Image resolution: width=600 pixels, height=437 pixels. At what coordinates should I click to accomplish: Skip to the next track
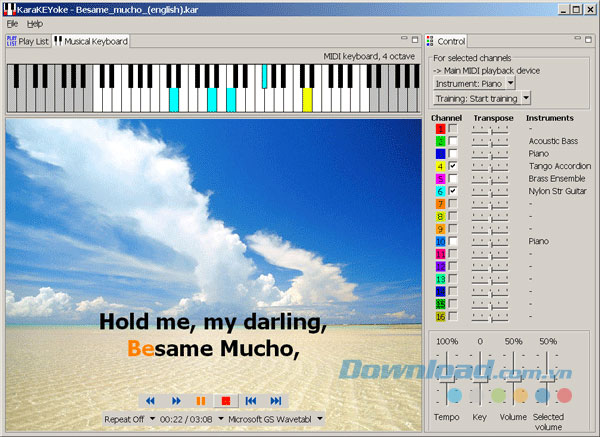[x=277, y=400]
